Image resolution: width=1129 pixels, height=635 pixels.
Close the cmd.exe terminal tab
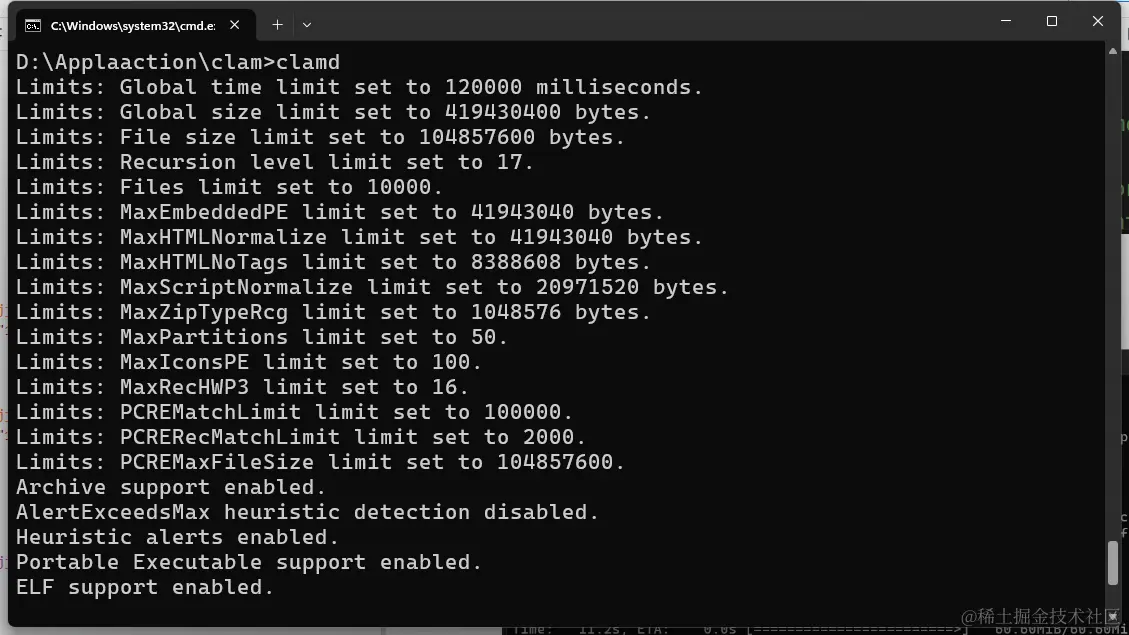(235, 25)
